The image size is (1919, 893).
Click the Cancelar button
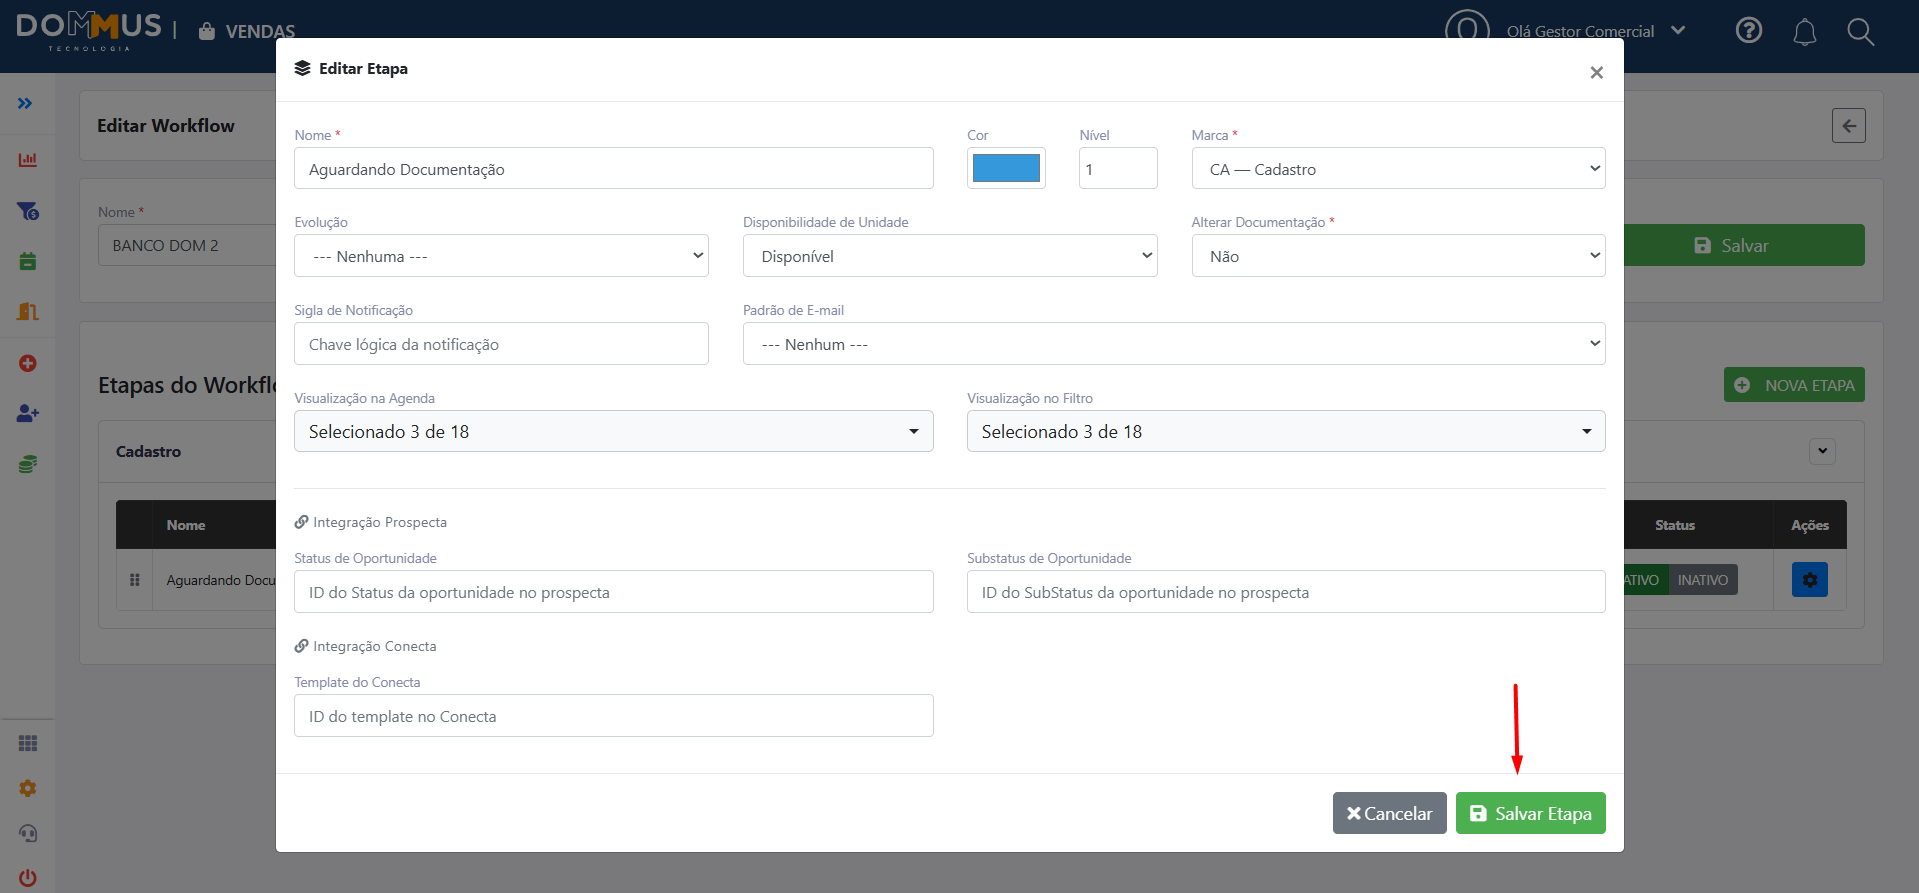[1389, 813]
